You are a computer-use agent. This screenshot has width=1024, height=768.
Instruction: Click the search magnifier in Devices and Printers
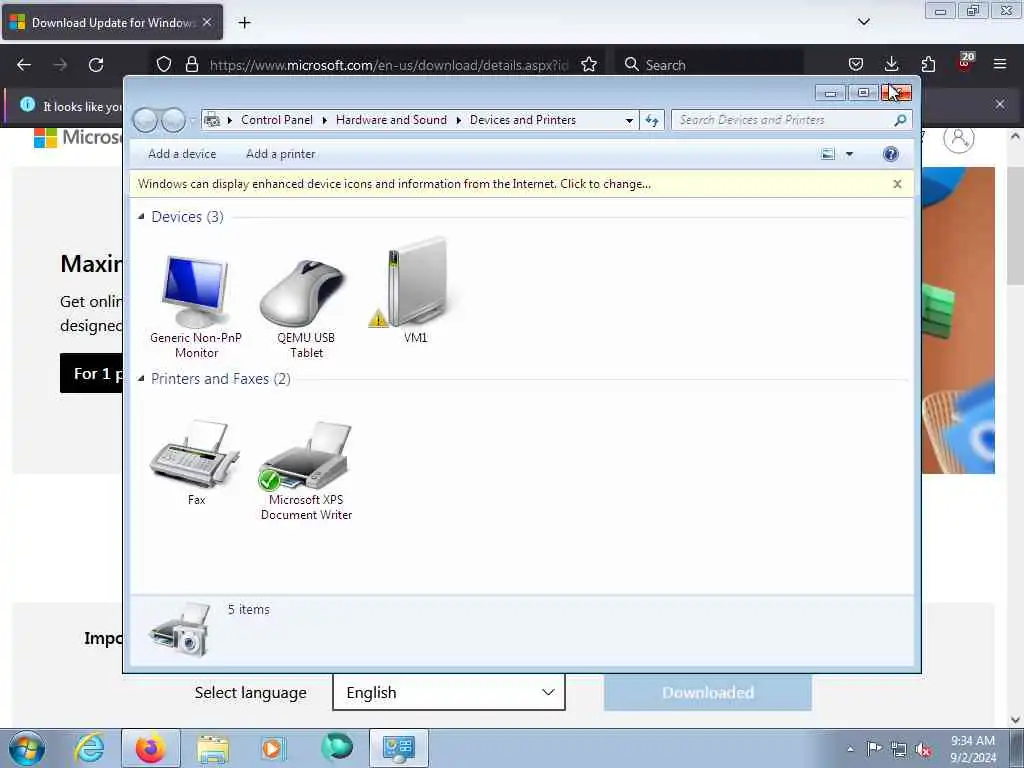tap(899, 120)
